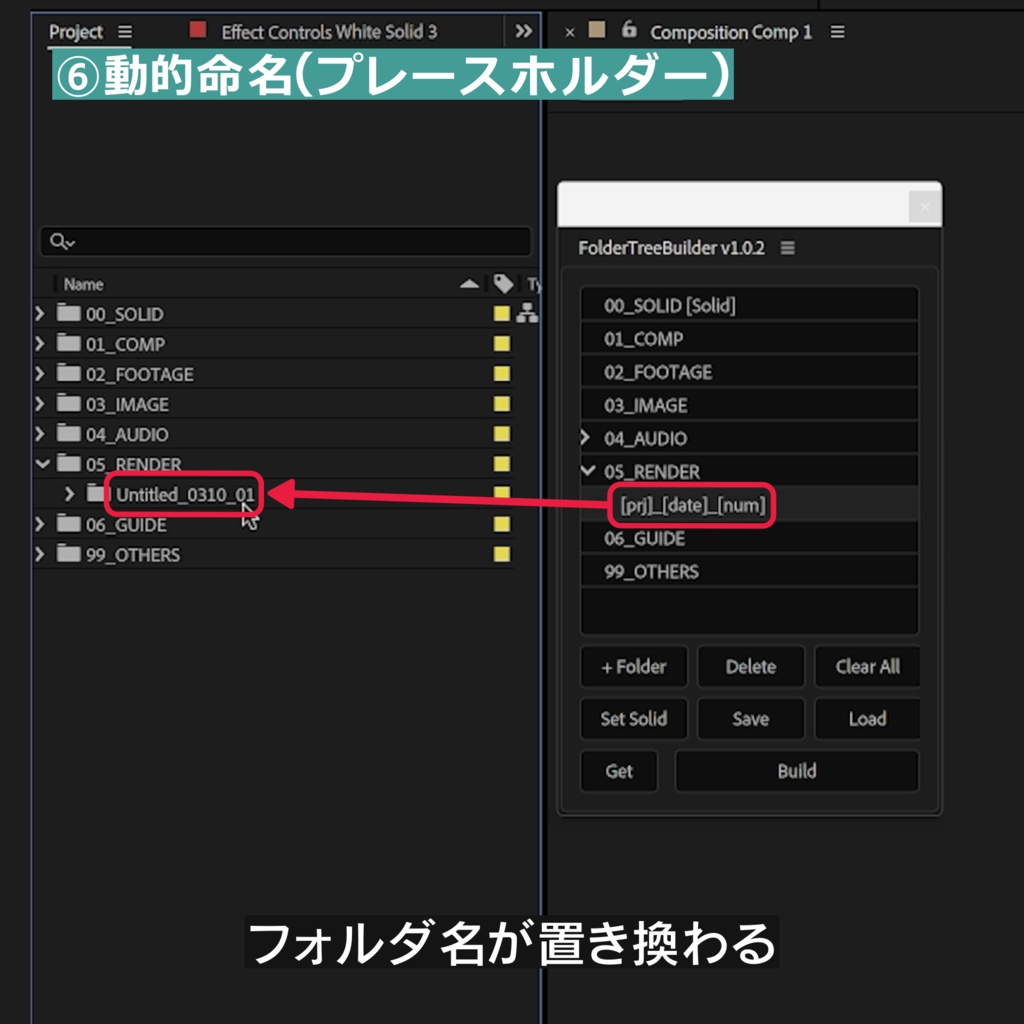Click the lock icon on the Composition tab
The width and height of the screenshot is (1024, 1024).
point(627,31)
